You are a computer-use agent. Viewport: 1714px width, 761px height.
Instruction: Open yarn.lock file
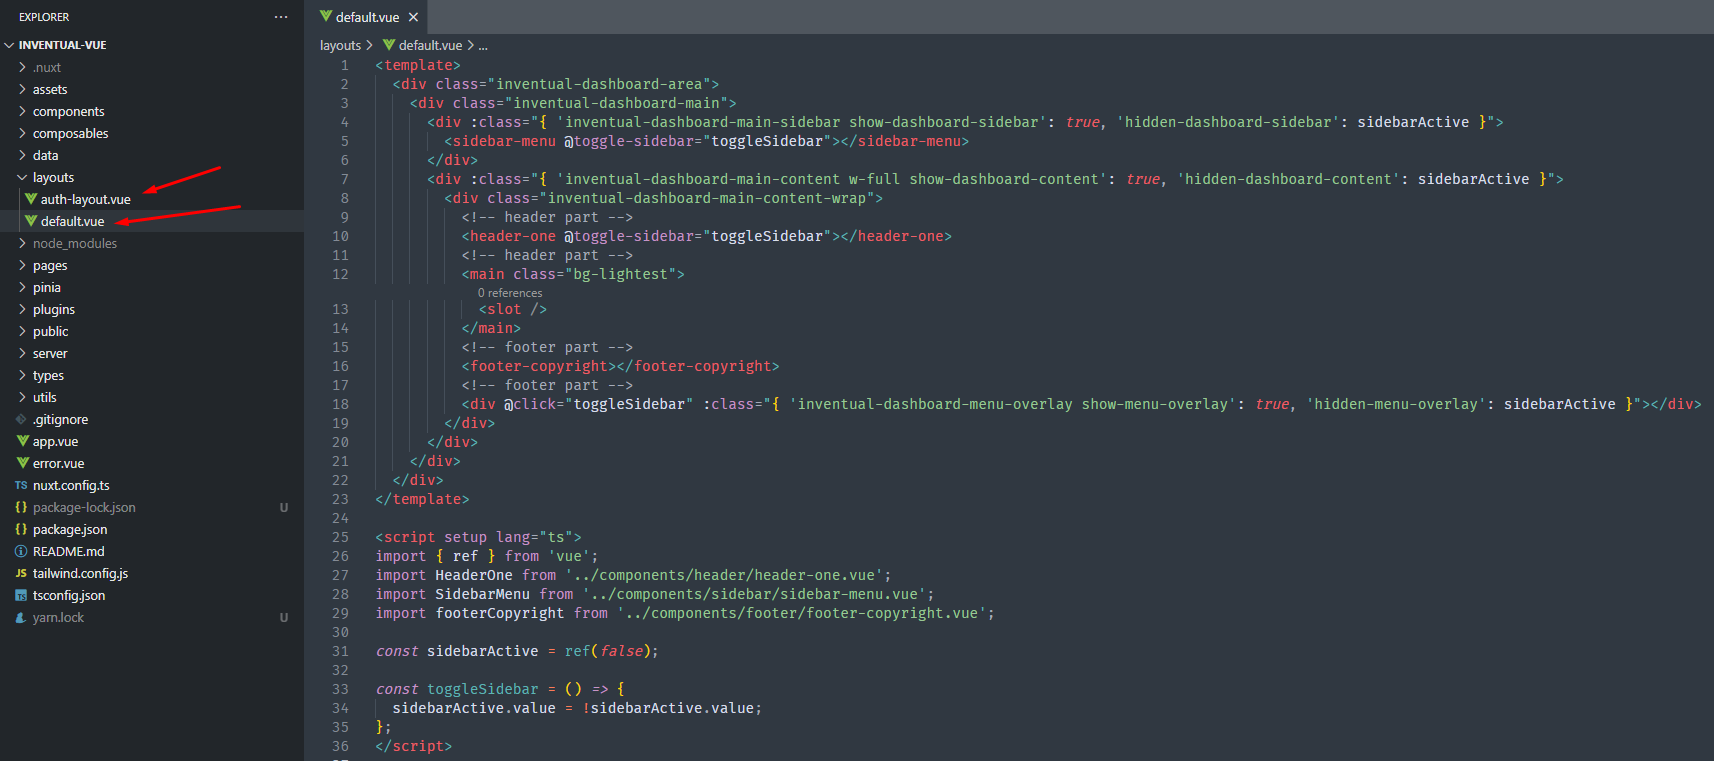(x=152, y=617)
